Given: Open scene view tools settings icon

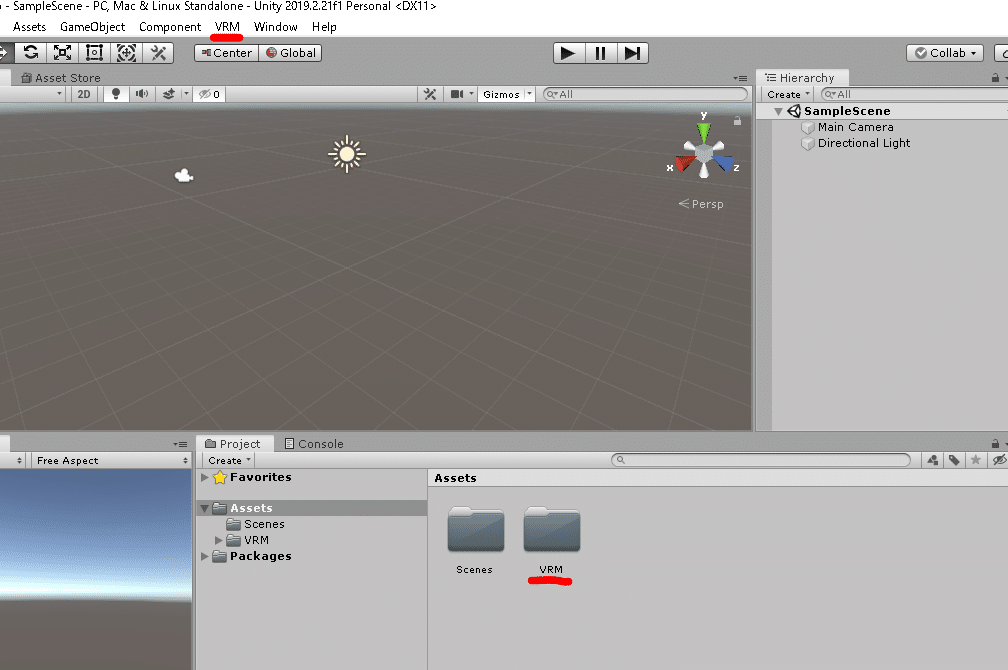Looking at the screenshot, I should (430, 95).
